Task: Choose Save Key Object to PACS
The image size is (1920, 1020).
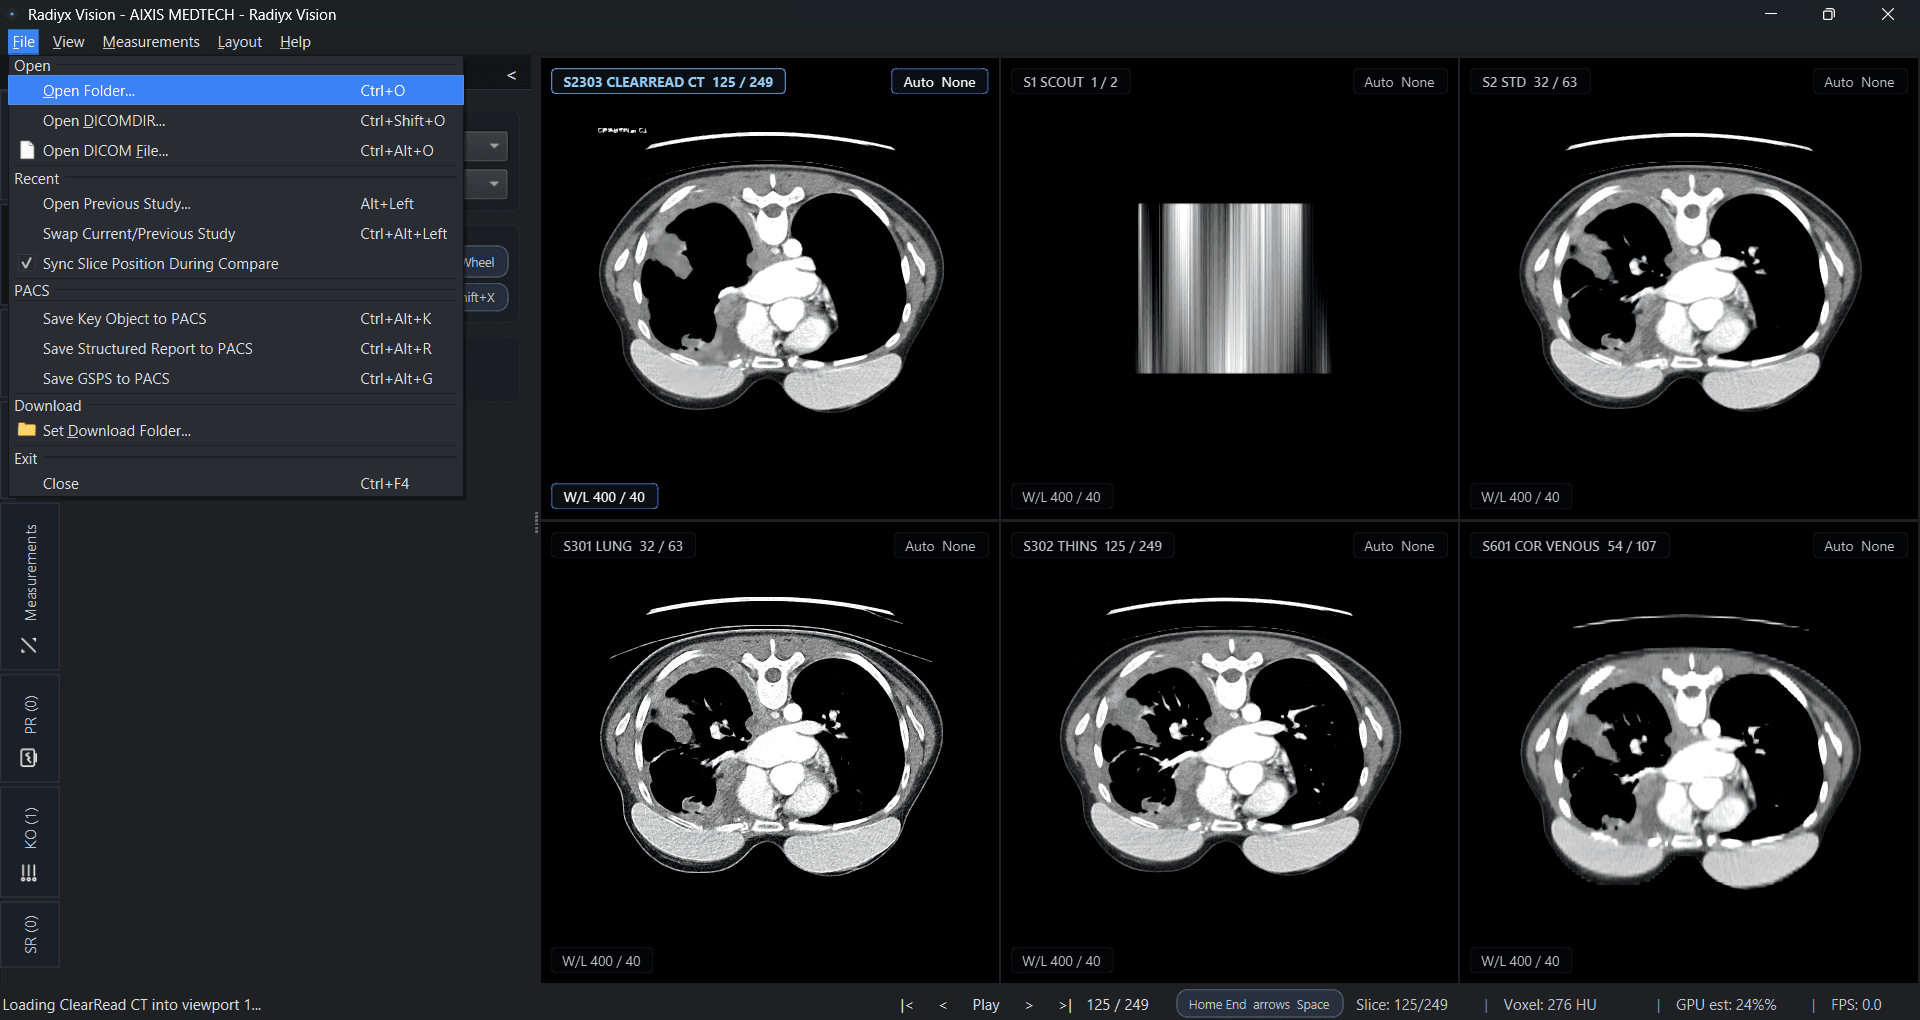Action: [x=236, y=319]
